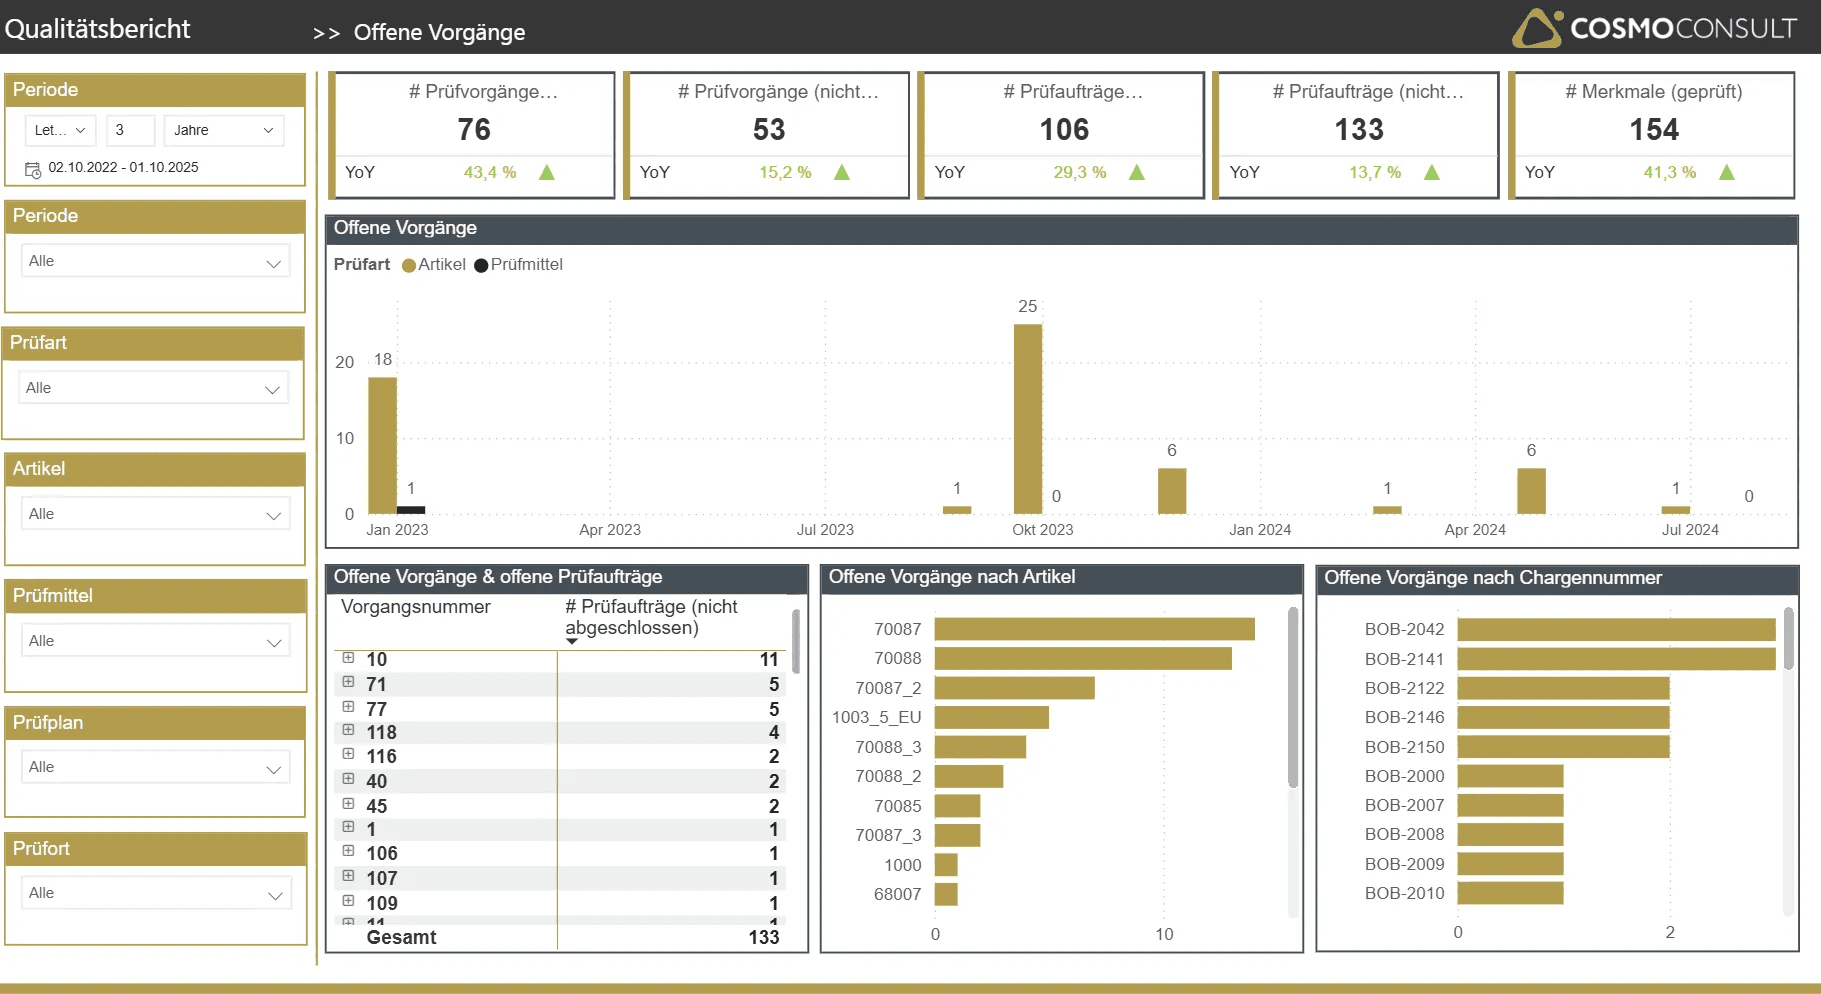Select the '# Prüfvorgänge…' KPI card showing 76

tap(473, 135)
